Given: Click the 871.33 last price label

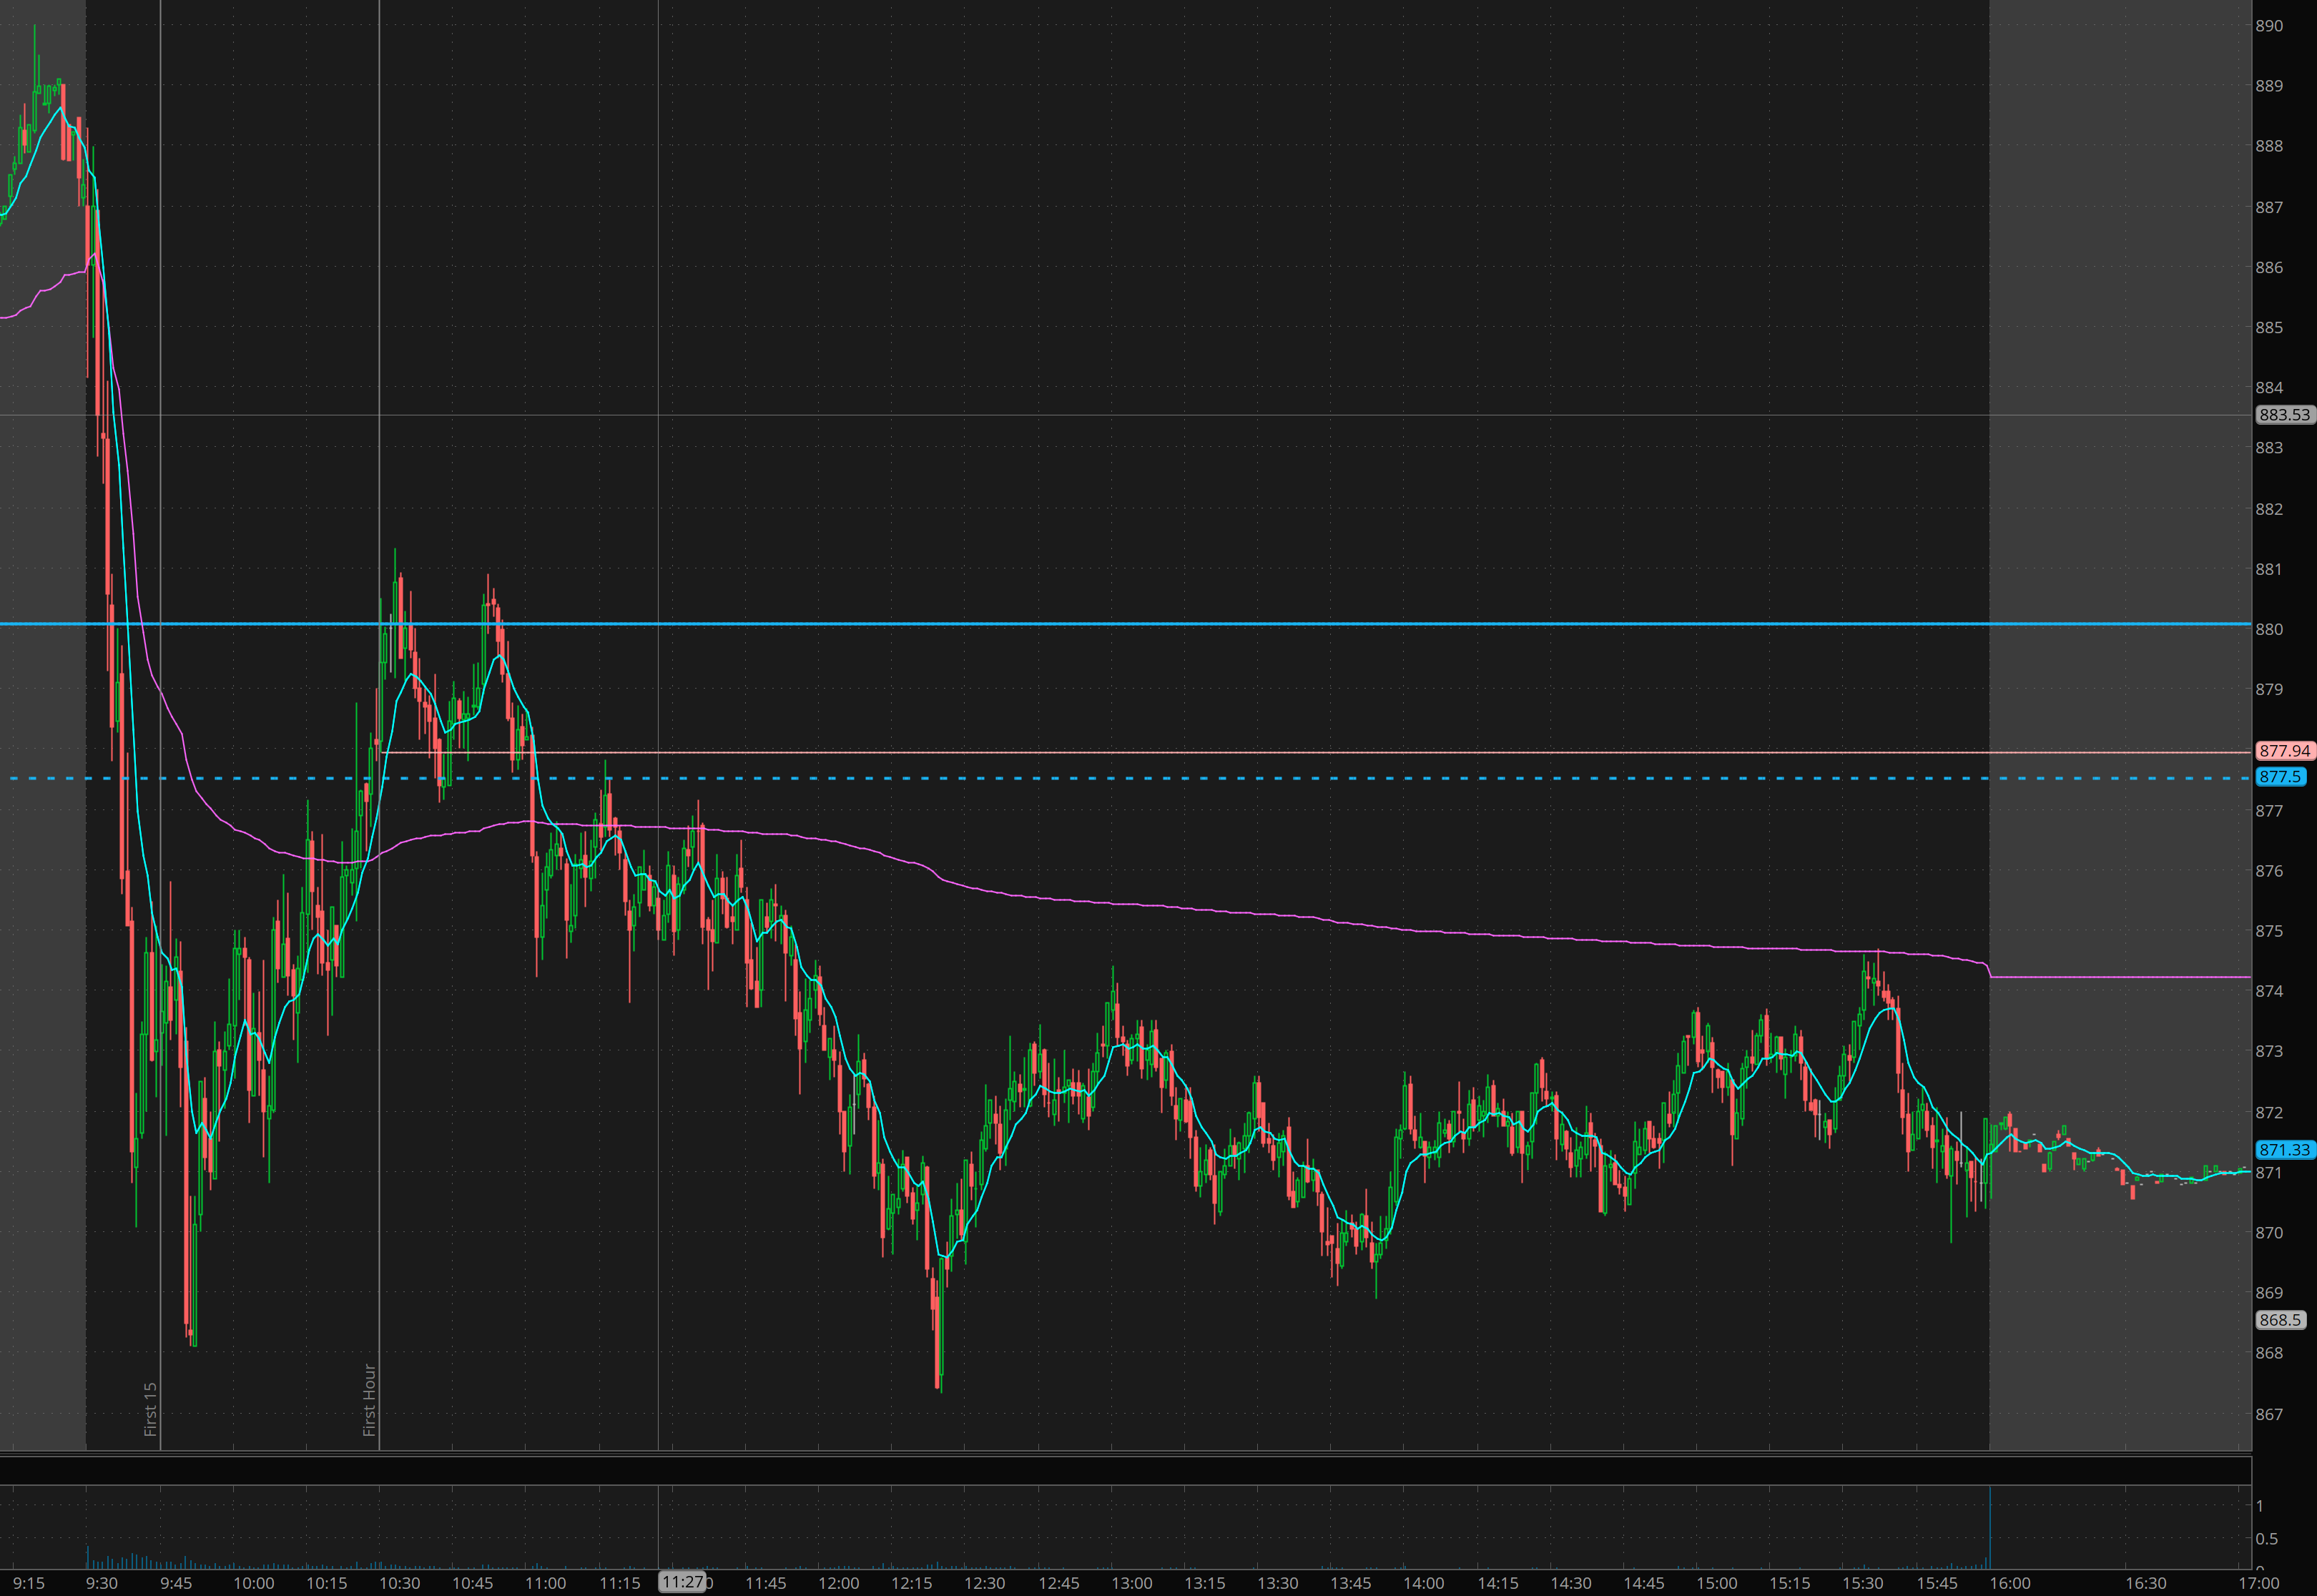Looking at the screenshot, I should (x=2284, y=1150).
